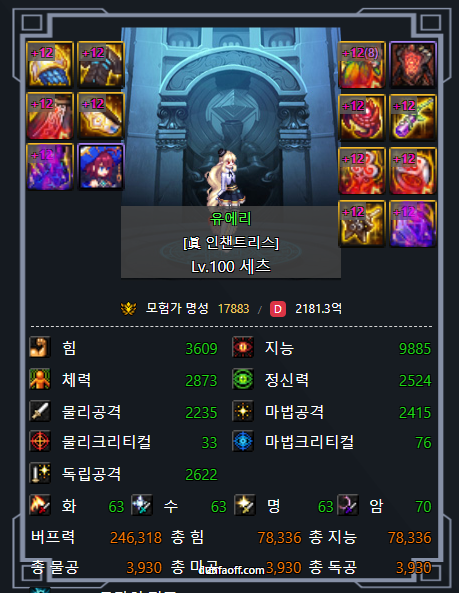This screenshot has height=593, width=459.
Task: Click the 독립공격 stat icon
Action: pos(40,473)
